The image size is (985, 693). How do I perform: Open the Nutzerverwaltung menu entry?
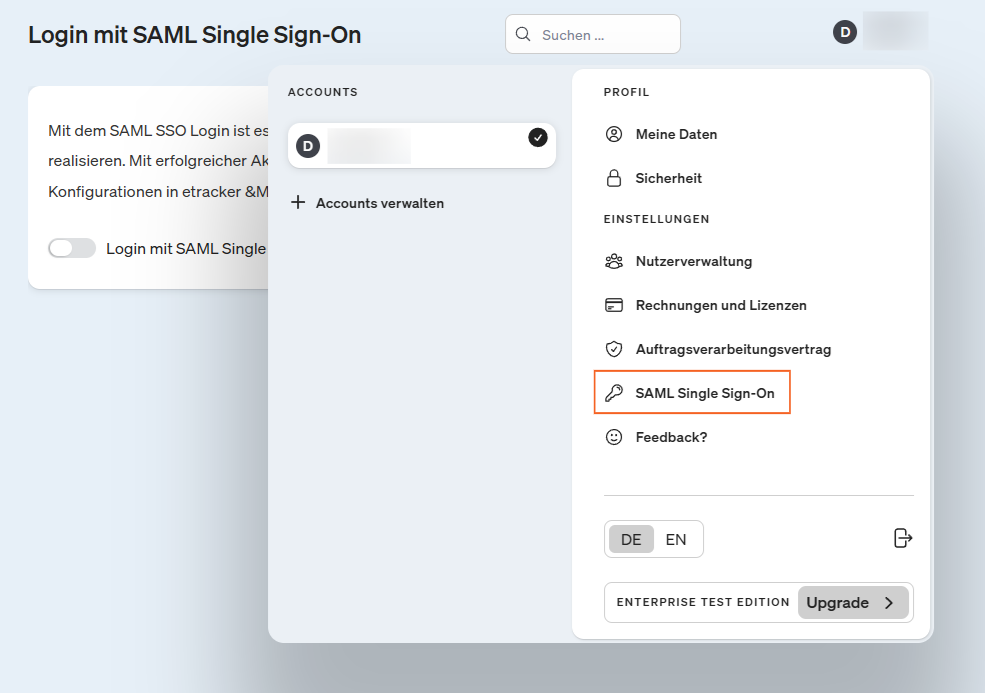coord(693,261)
